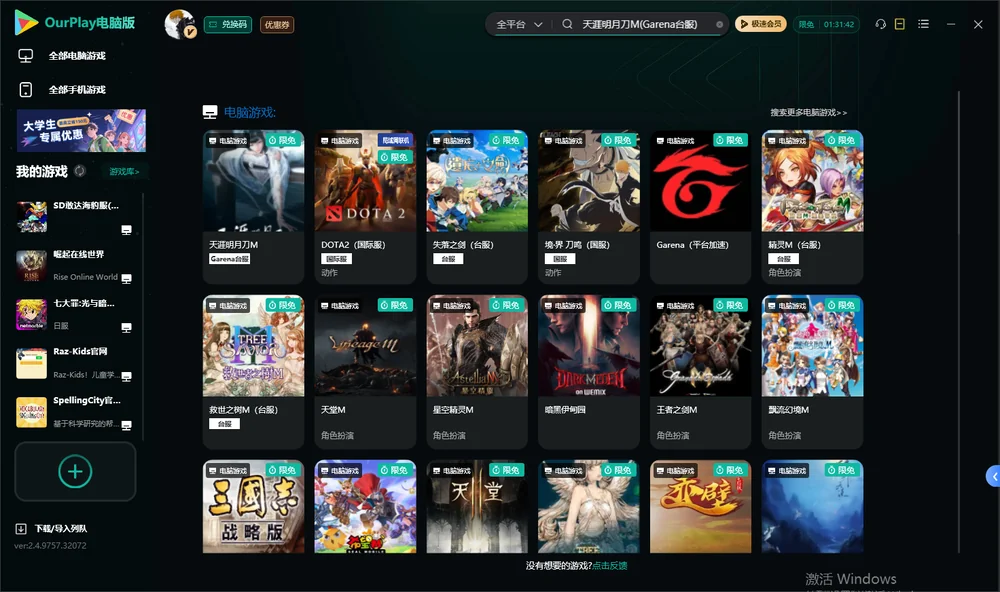Click the 兑换码 redeem code button
1000x592 pixels.
point(228,25)
